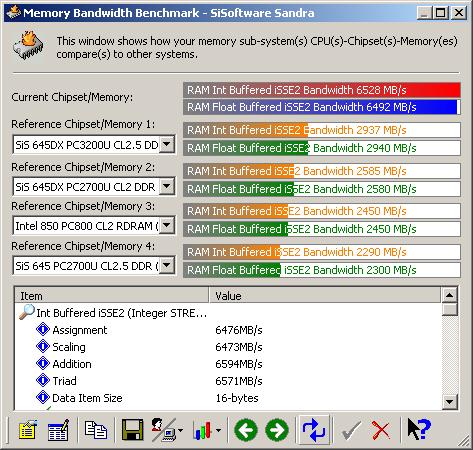This screenshot has height=450, width=473.
Task: Click the copy pages icon
Action: pos(96,430)
